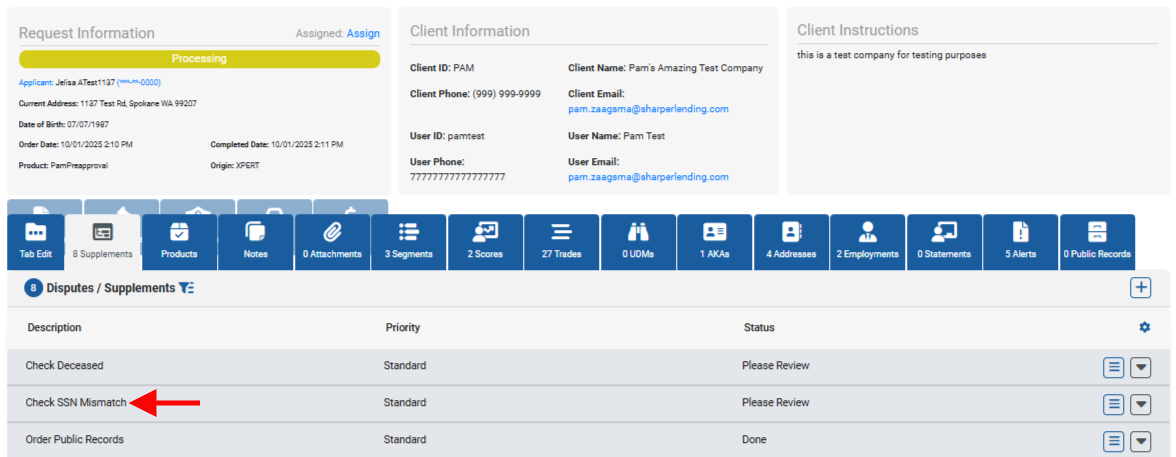The width and height of the screenshot is (1176, 457).
Task: Click the Current Address text
Action: coord(108,103)
